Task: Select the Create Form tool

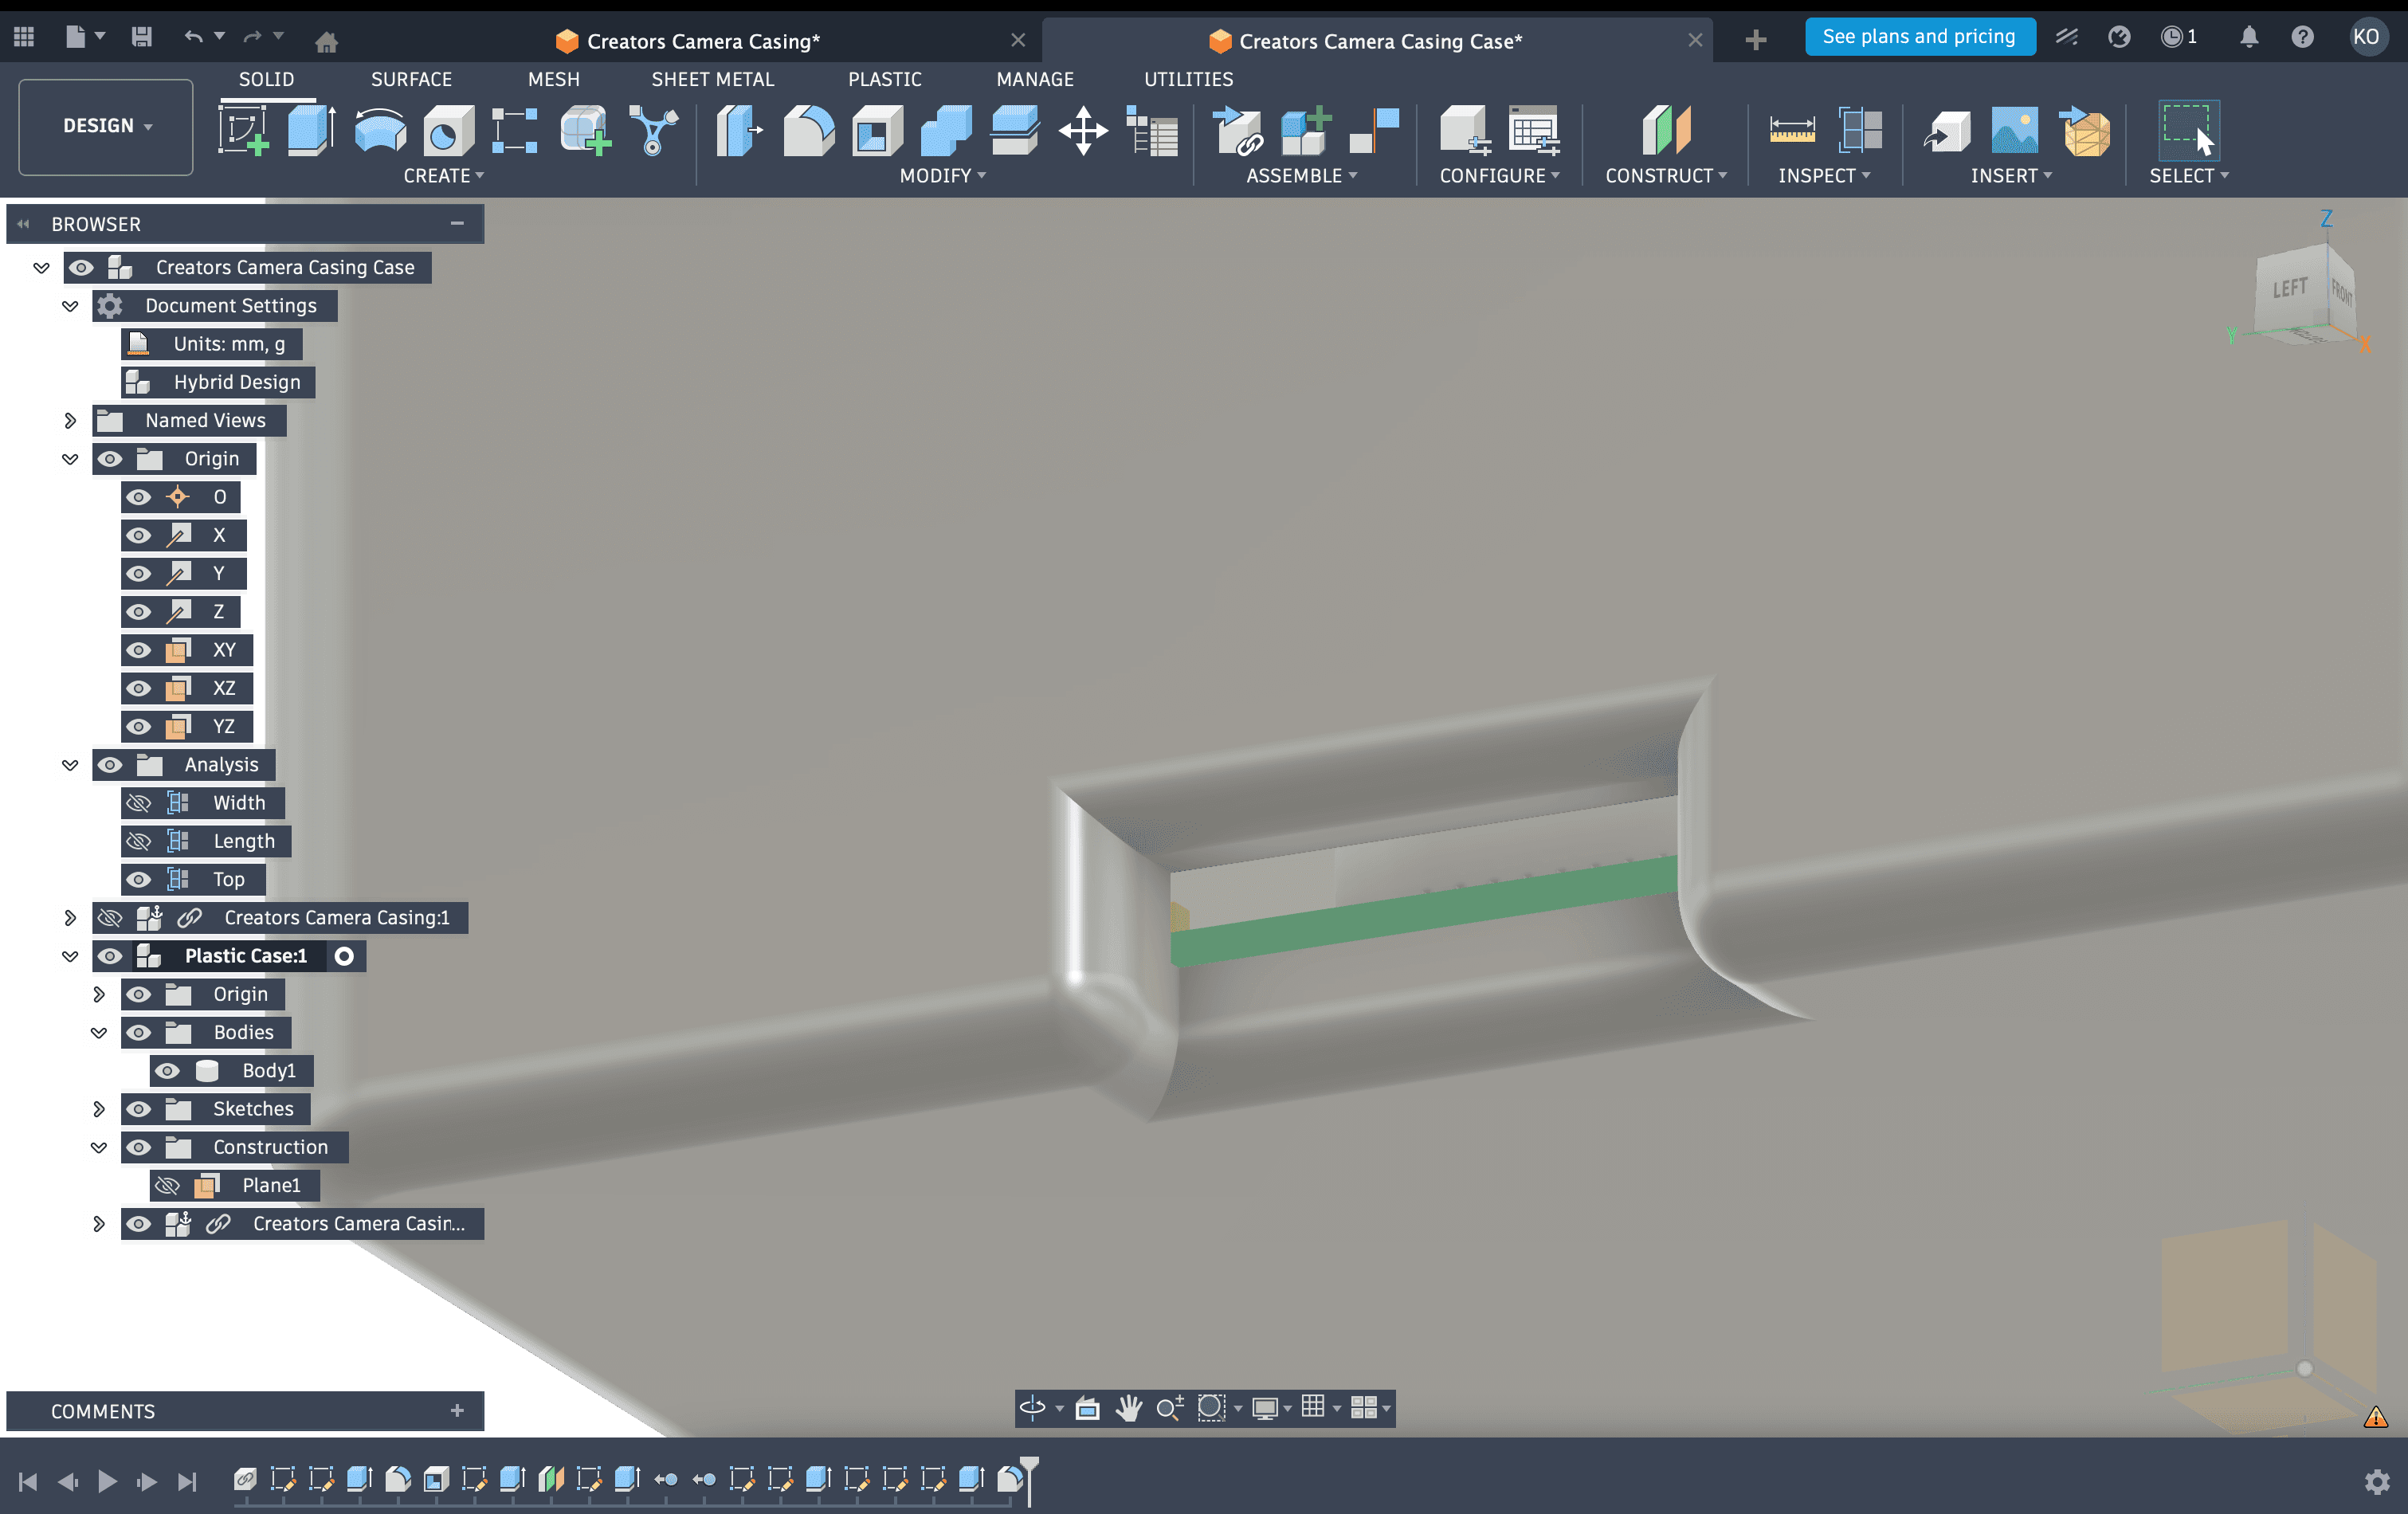Action: [x=585, y=131]
